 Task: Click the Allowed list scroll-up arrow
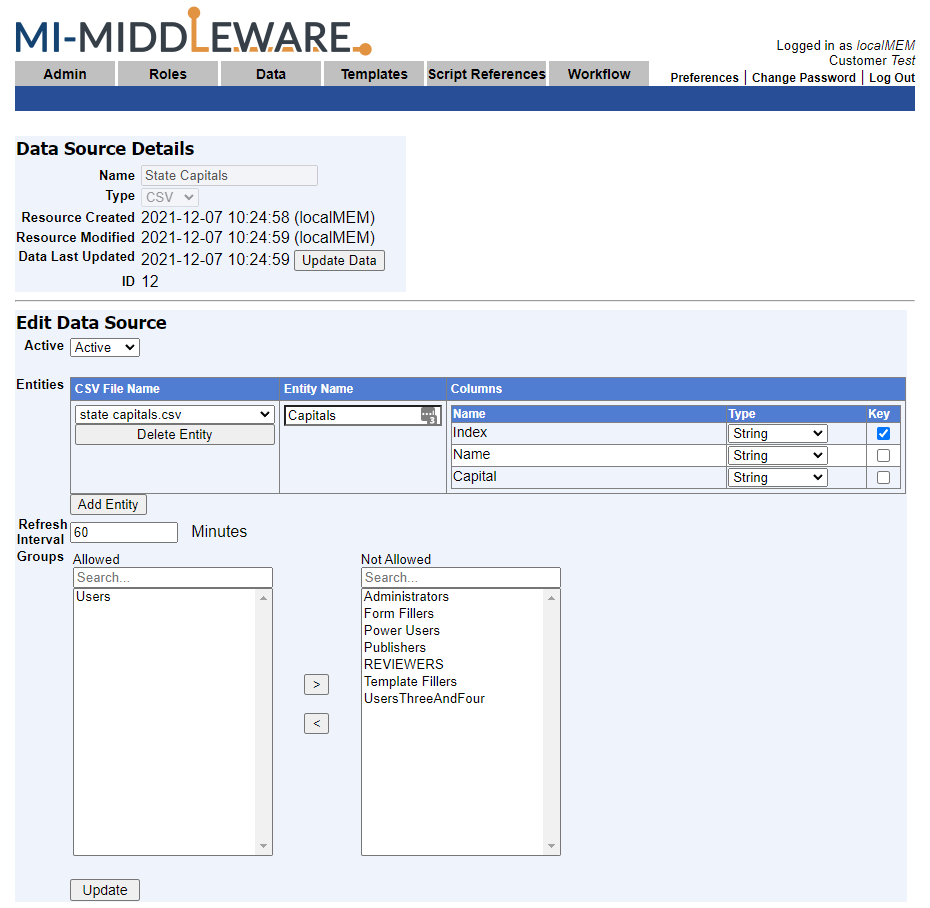263,598
